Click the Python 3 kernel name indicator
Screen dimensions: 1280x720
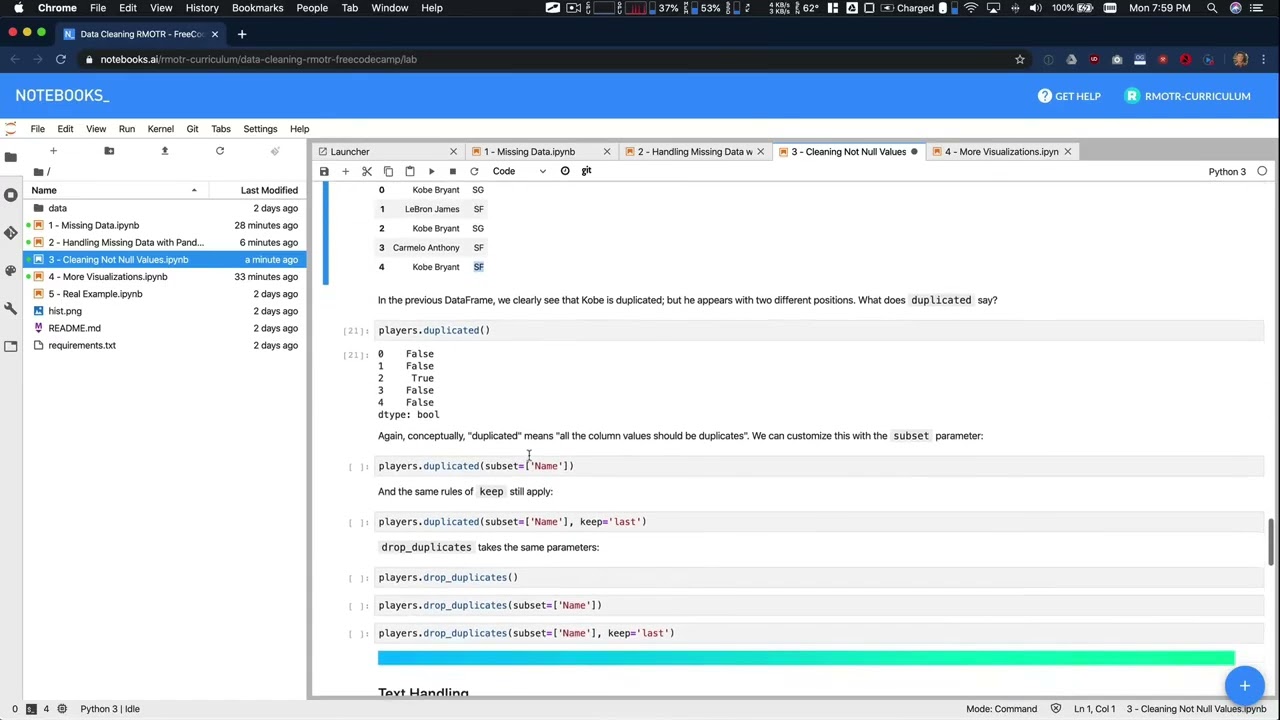[x=1227, y=172]
